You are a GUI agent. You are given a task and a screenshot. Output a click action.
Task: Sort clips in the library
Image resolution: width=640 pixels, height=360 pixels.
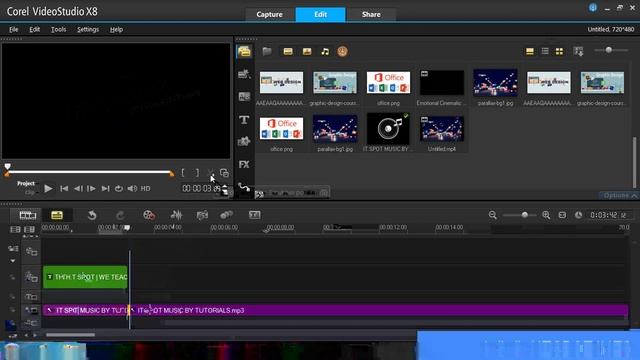pos(578,51)
